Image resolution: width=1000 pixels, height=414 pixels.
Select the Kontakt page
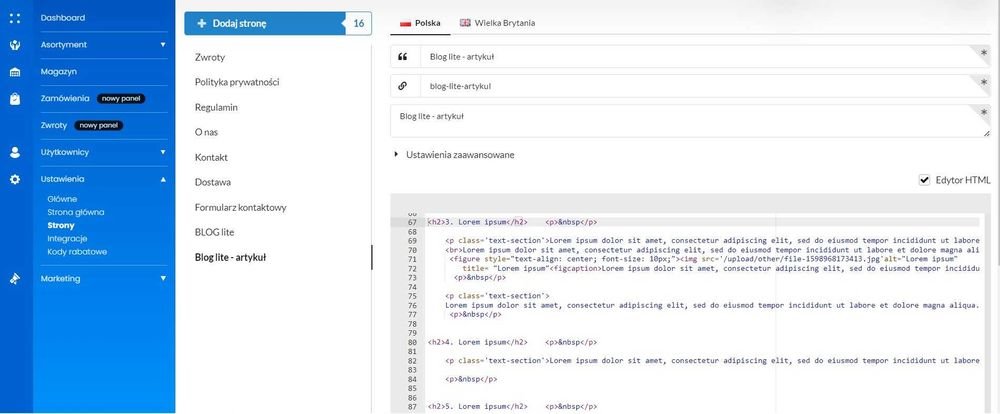pos(211,157)
